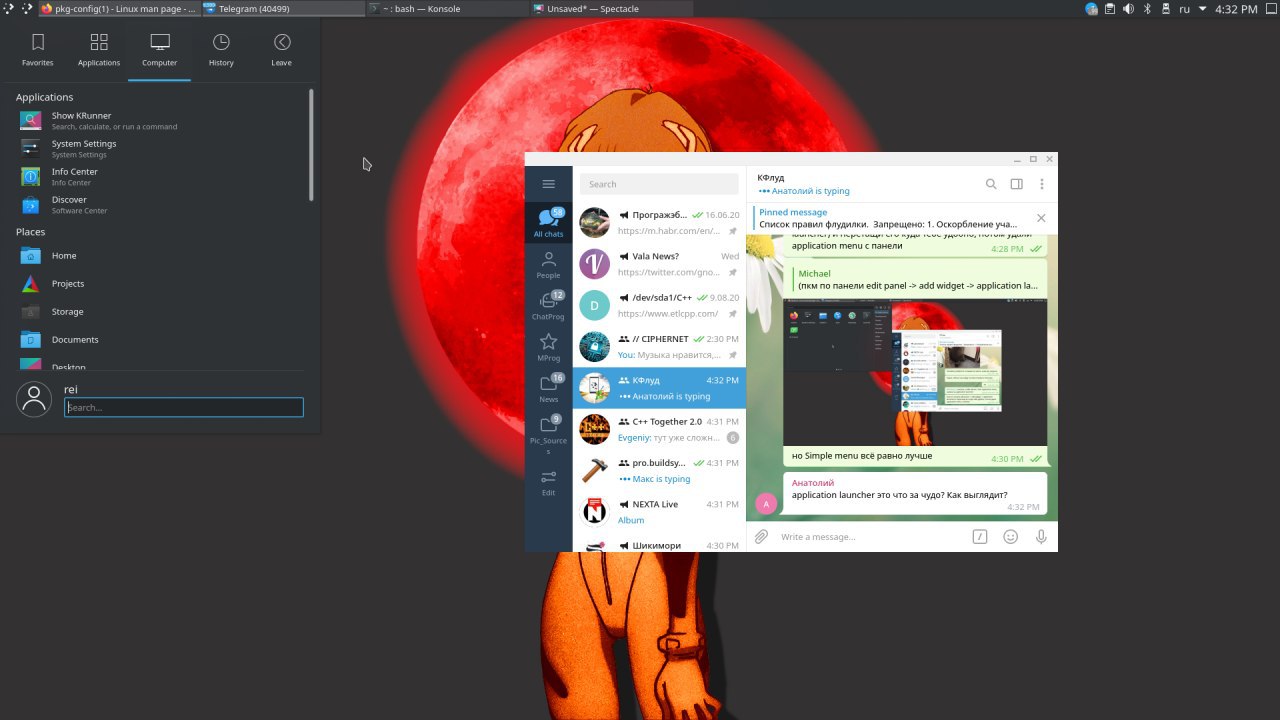Toggle Telegram right info panel
This screenshot has width=1280, height=720.
coord(1016,184)
